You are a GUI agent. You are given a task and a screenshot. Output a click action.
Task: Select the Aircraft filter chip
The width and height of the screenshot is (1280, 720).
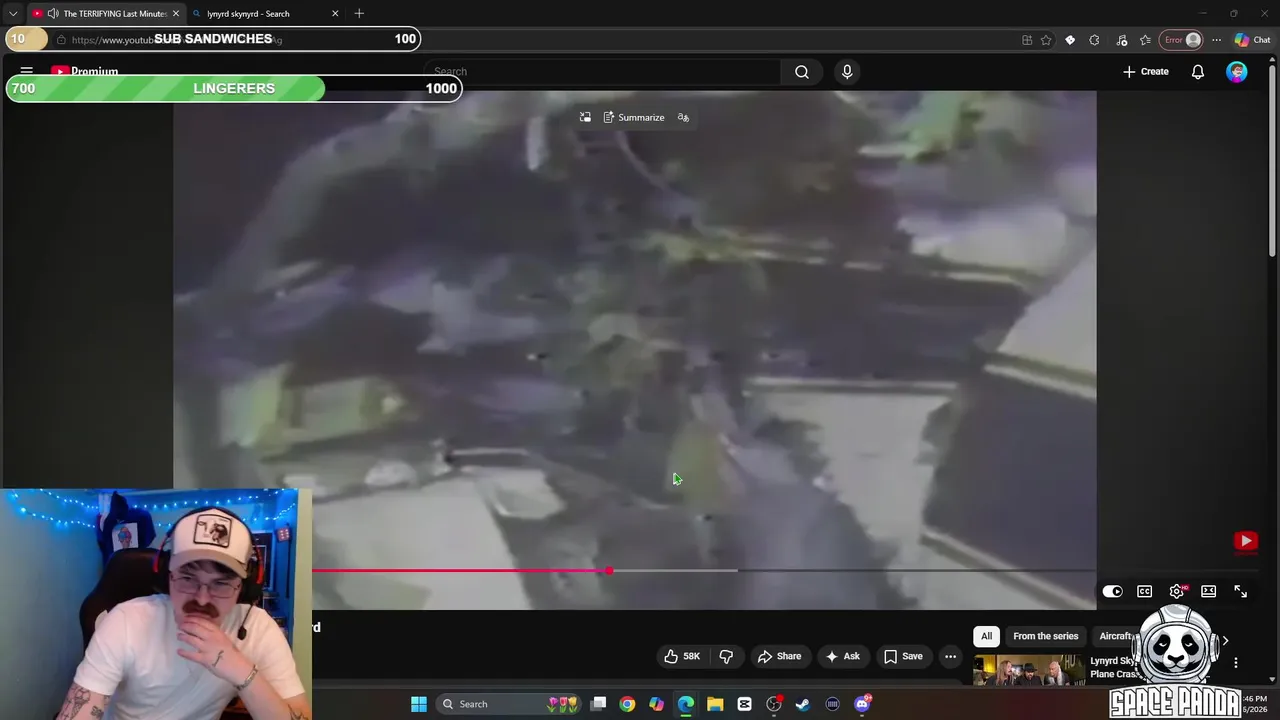tap(1116, 636)
